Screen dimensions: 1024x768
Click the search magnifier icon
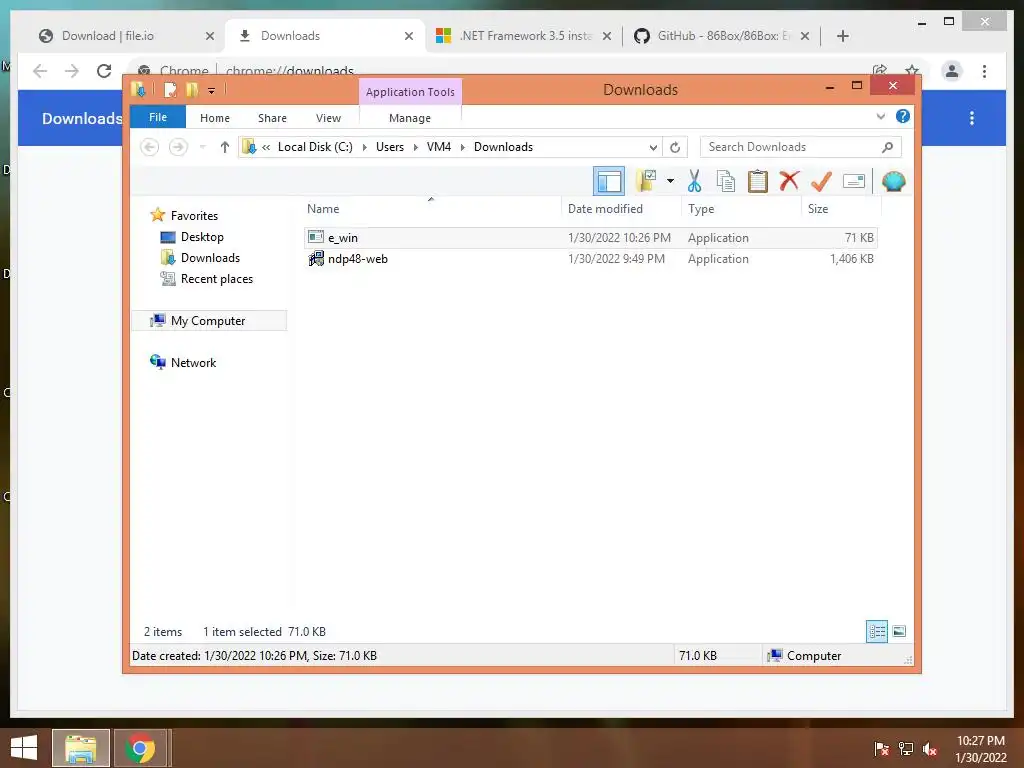click(888, 147)
